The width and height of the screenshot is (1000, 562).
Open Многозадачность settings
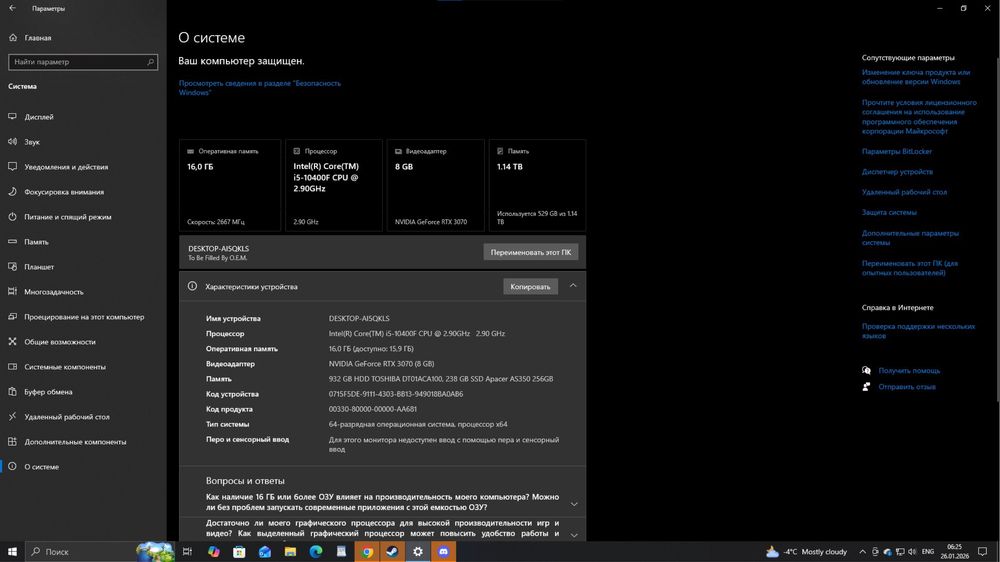(54, 292)
